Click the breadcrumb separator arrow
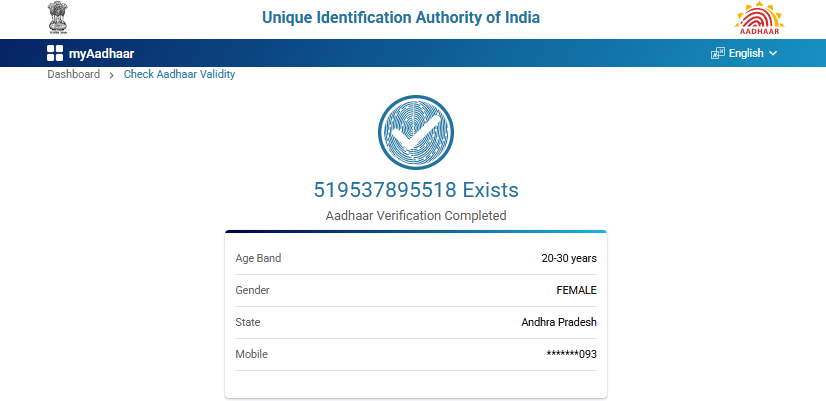 [x=112, y=75]
